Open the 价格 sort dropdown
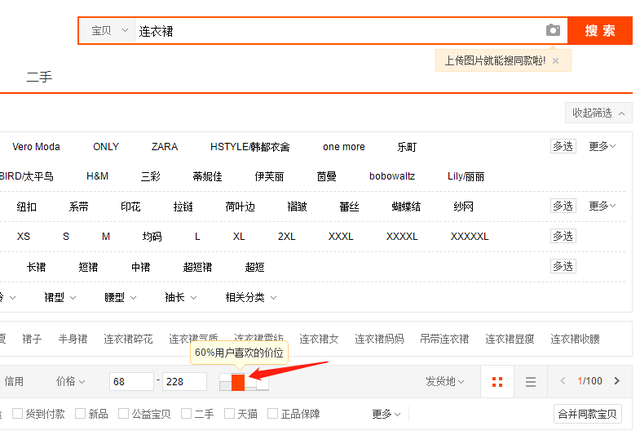The height and width of the screenshot is (444, 640). [70, 381]
